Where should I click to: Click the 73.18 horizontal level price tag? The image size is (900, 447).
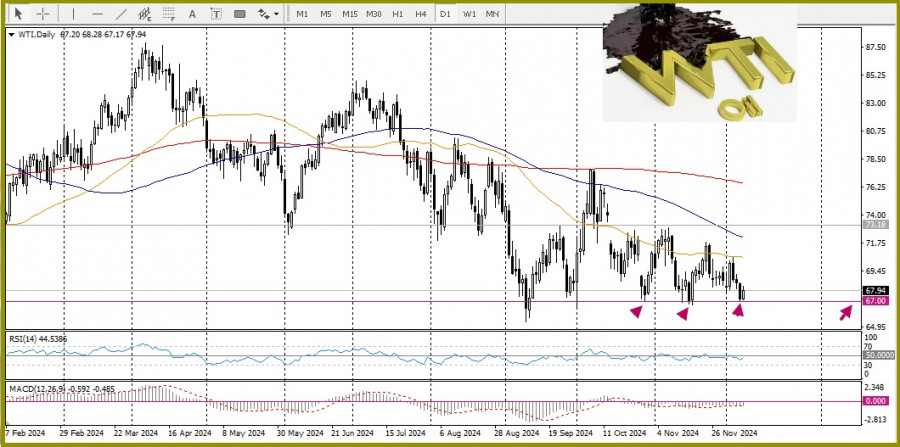tap(874, 224)
